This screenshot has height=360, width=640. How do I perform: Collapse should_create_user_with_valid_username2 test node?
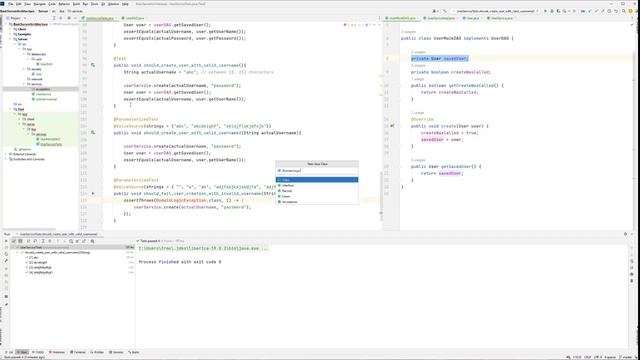coord(18,253)
